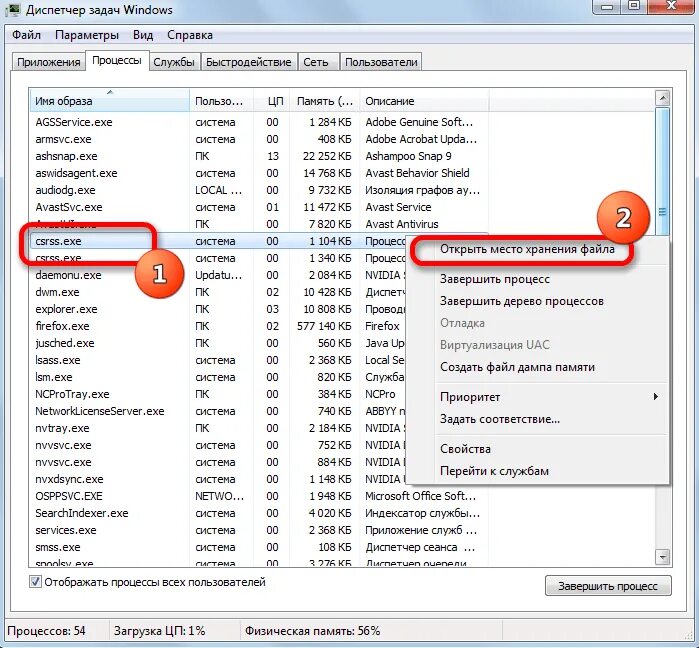Image resolution: width=699 pixels, height=648 pixels.
Task: Click the Avast Behavior Shield description
Action: click(x=417, y=173)
